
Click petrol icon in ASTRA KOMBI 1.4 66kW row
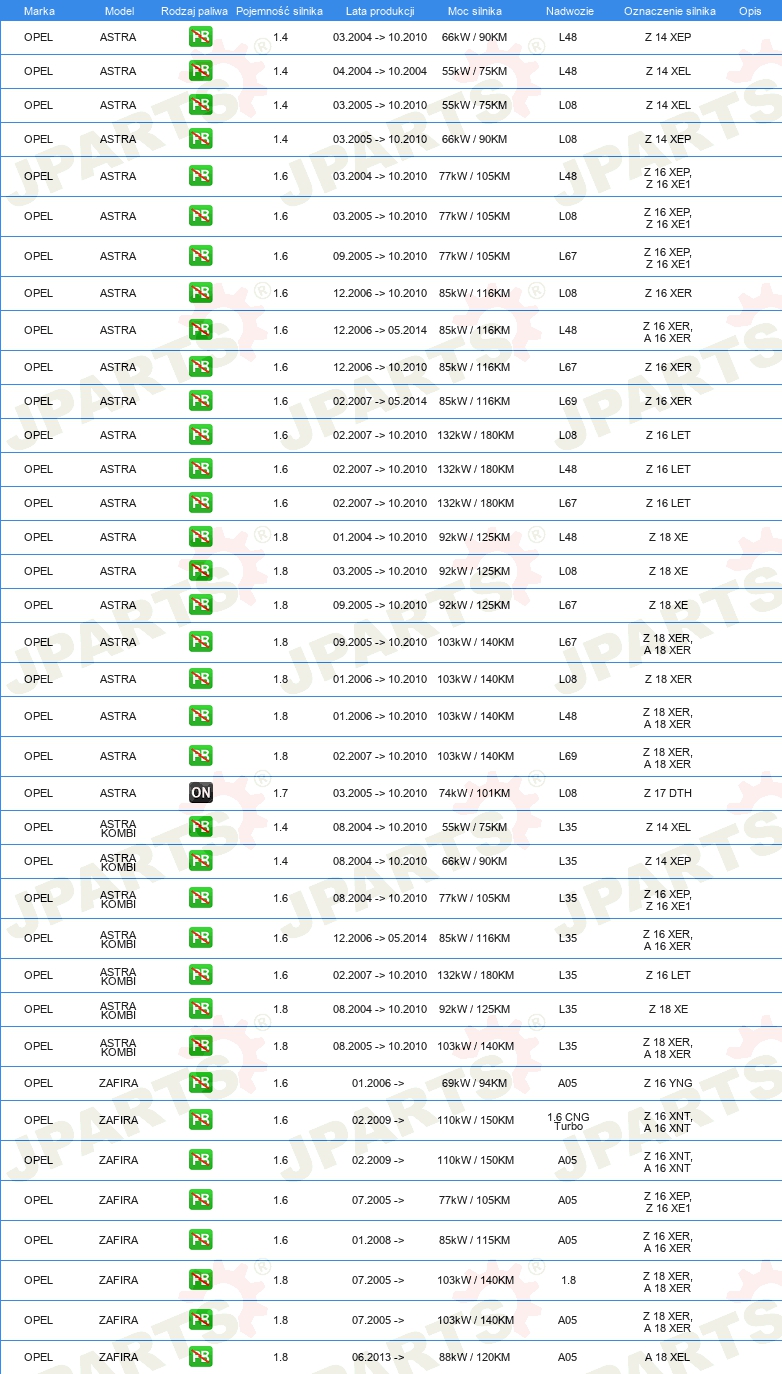coord(201,861)
